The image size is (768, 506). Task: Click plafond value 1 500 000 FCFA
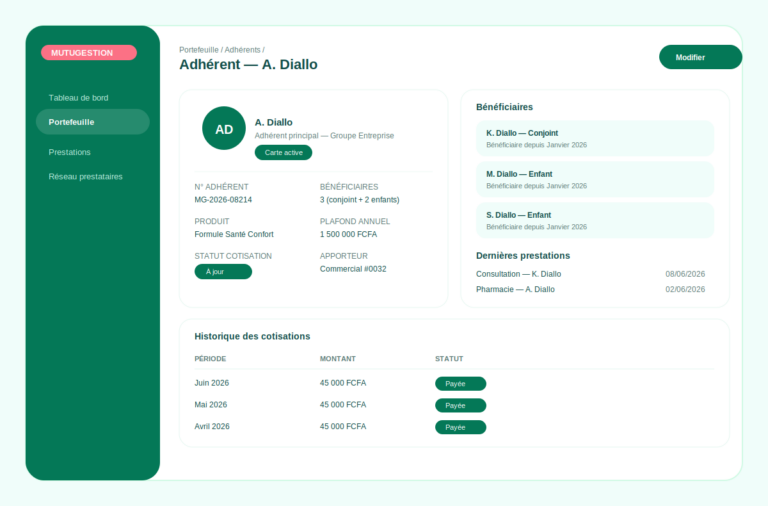tap(348, 234)
